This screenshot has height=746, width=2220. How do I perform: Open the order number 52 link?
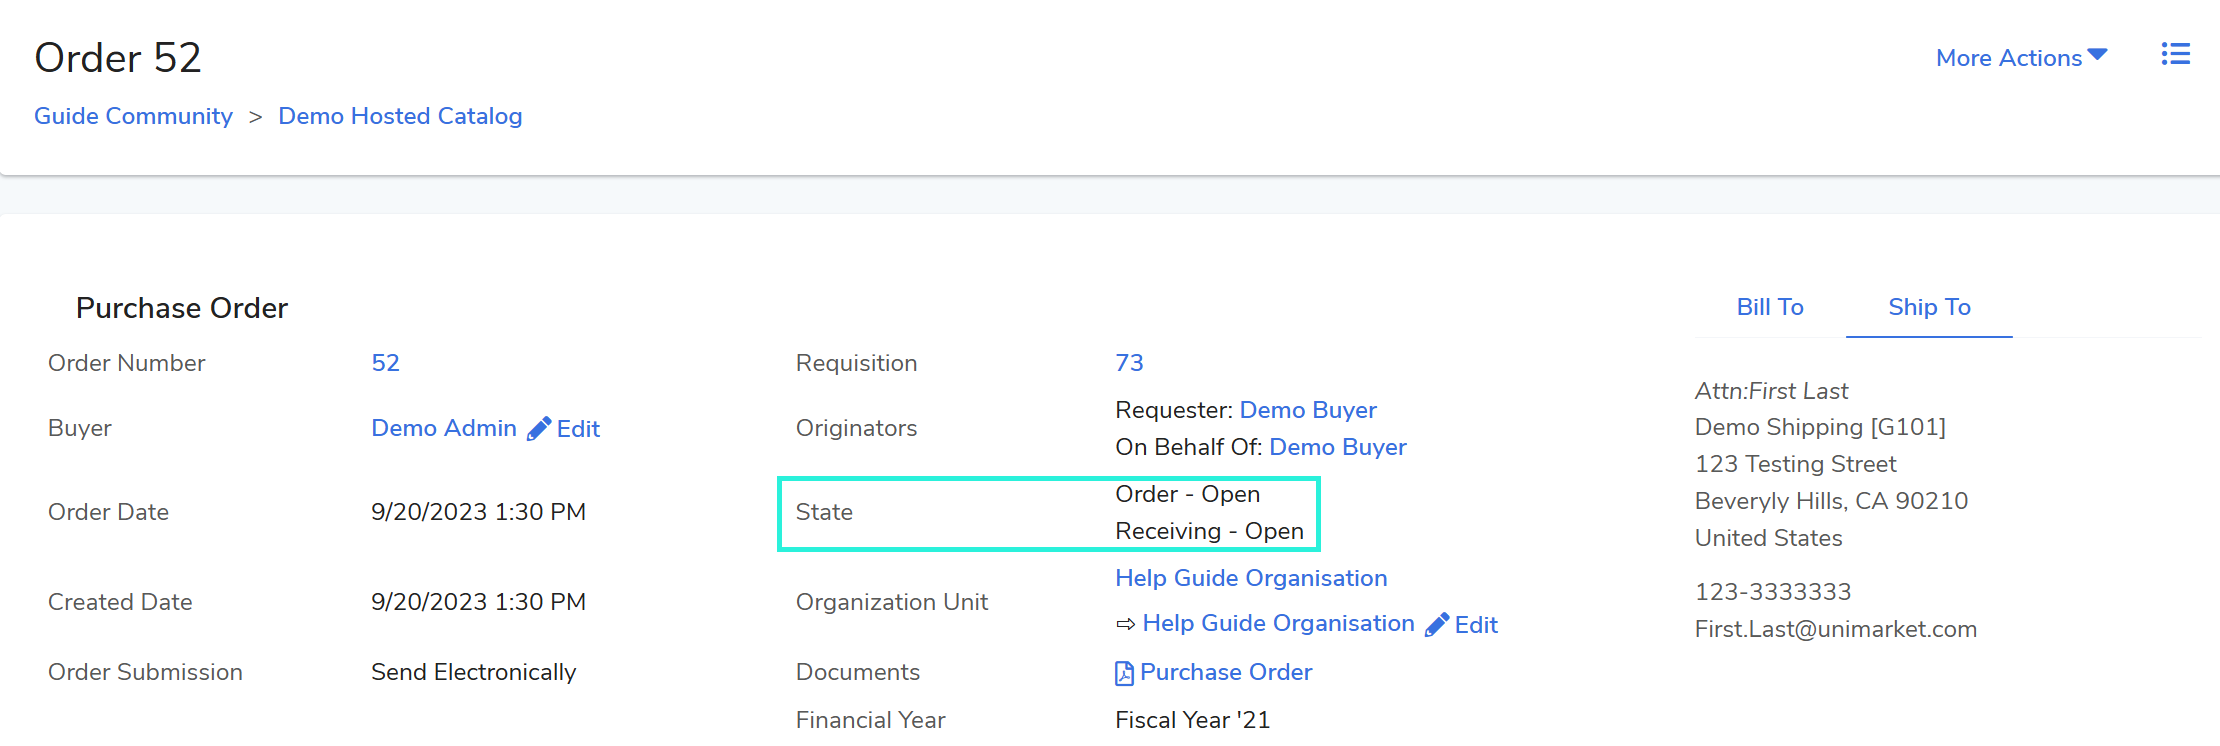coord(385,363)
